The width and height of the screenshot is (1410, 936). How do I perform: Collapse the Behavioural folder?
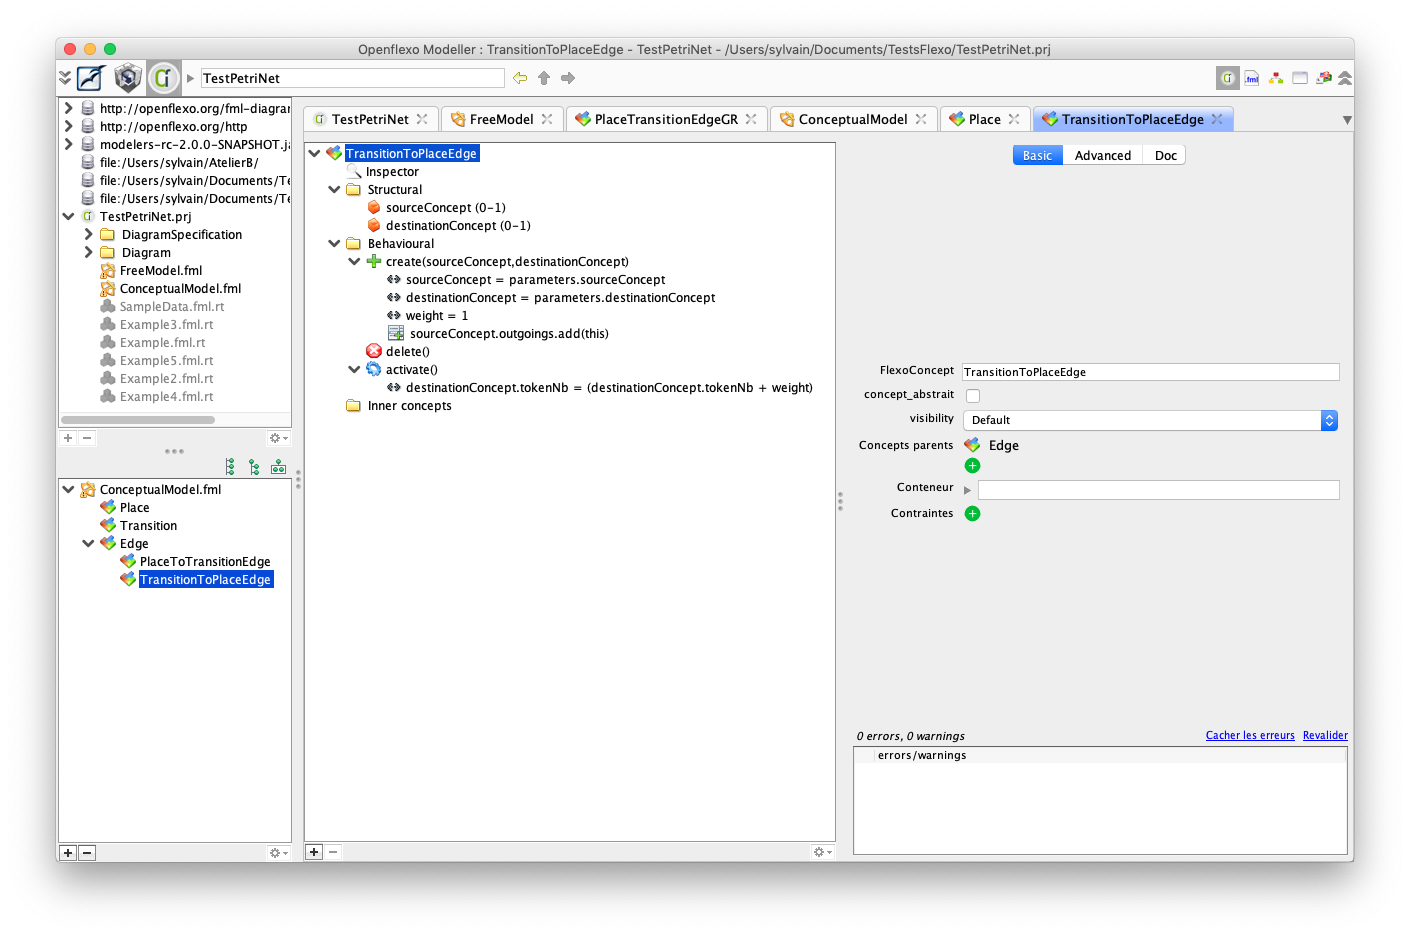tap(334, 244)
